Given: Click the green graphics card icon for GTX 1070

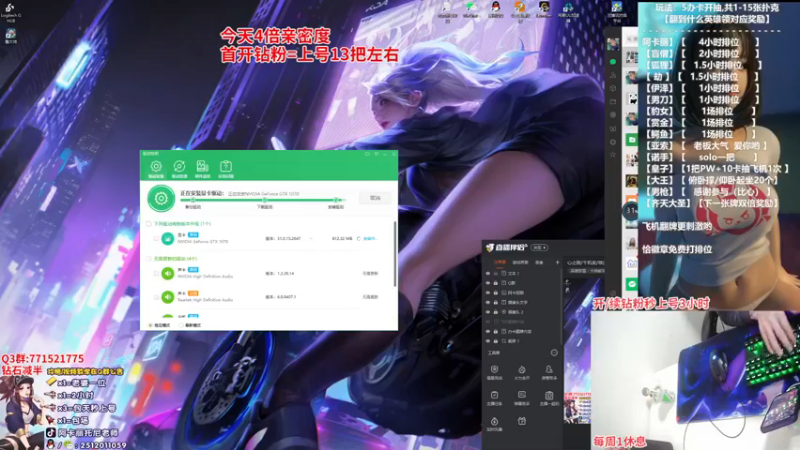Looking at the screenshot, I should [x=168, y=238].
